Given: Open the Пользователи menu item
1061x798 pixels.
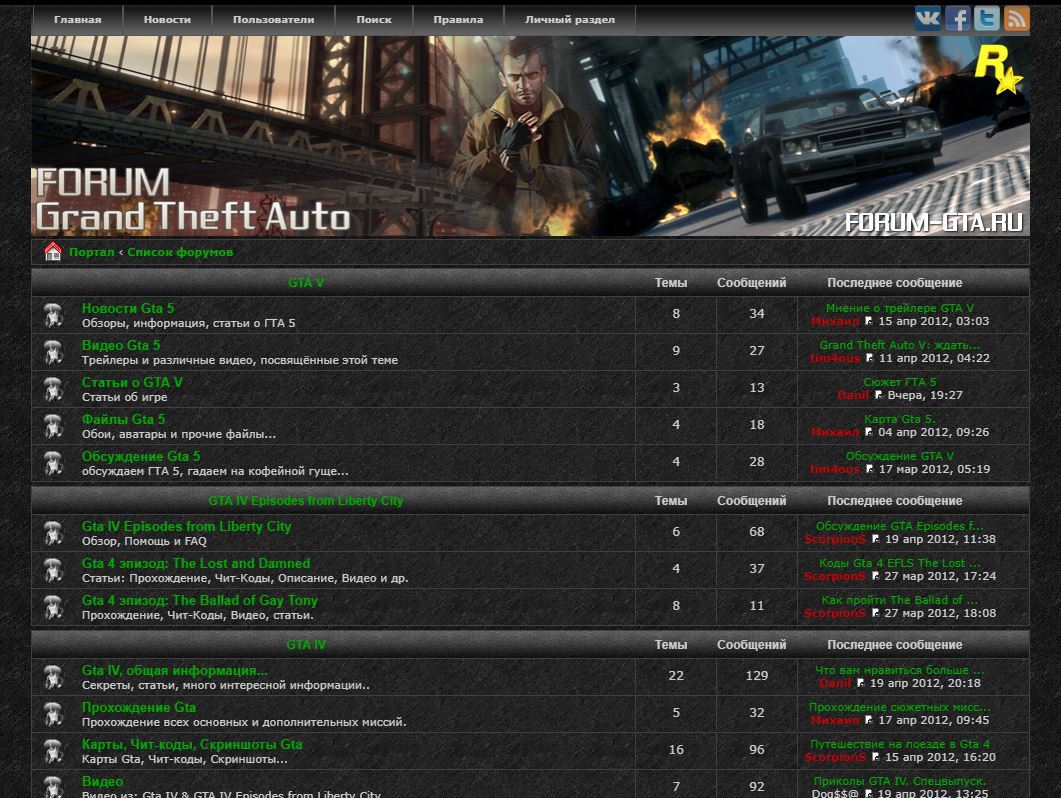Looking at the screenshot, I should 273,19.
